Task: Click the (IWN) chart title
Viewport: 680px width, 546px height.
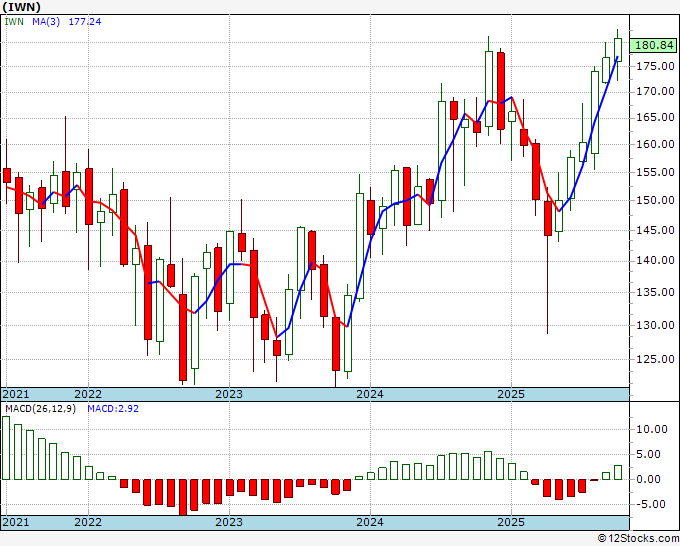Action: point(22,7)
